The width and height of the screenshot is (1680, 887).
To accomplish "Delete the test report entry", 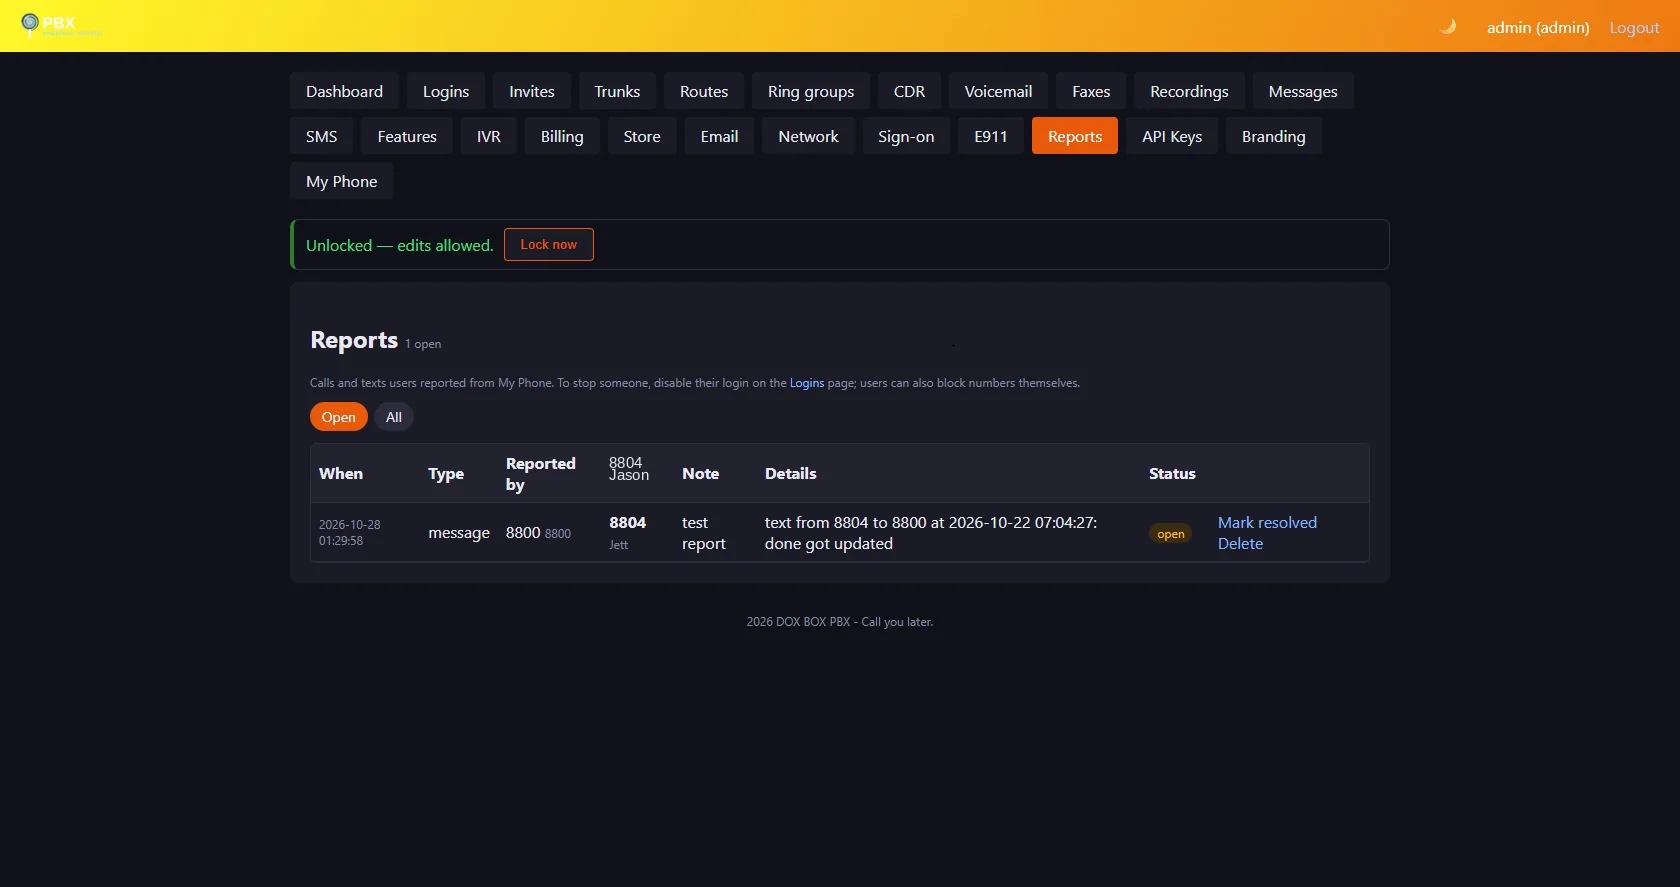I will coord(1240,543).
